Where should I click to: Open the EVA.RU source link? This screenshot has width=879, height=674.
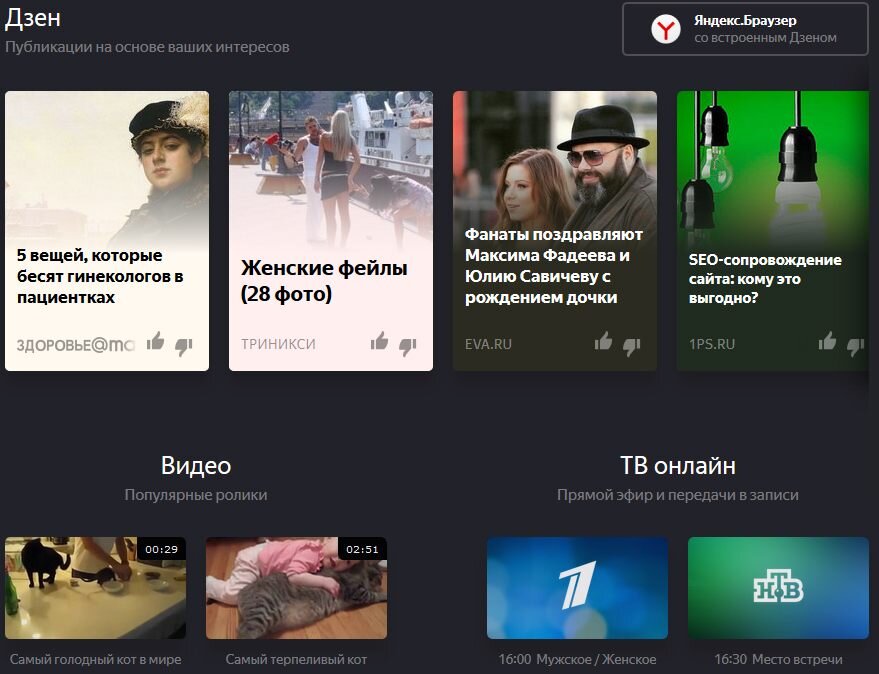487,343
